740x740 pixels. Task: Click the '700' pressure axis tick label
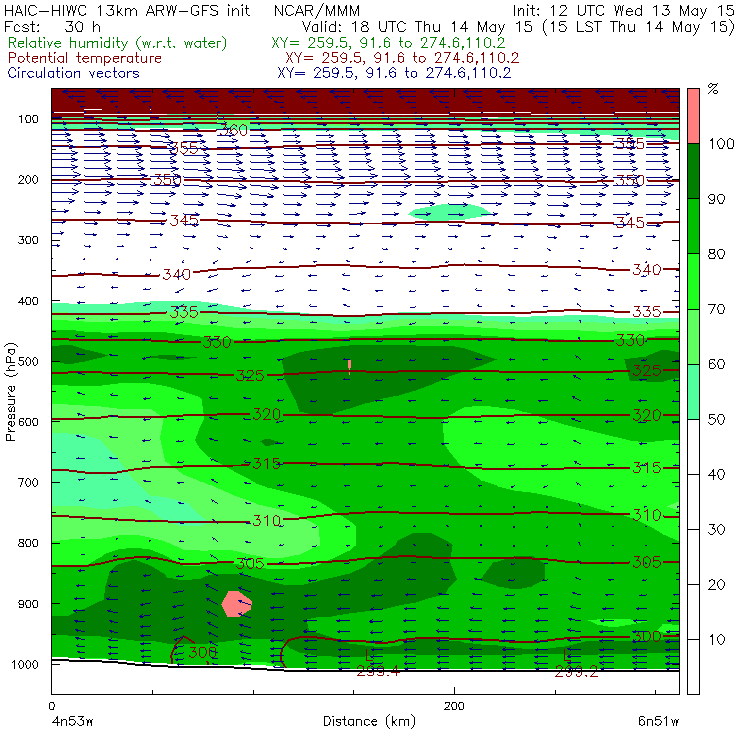tap(28, 482)
